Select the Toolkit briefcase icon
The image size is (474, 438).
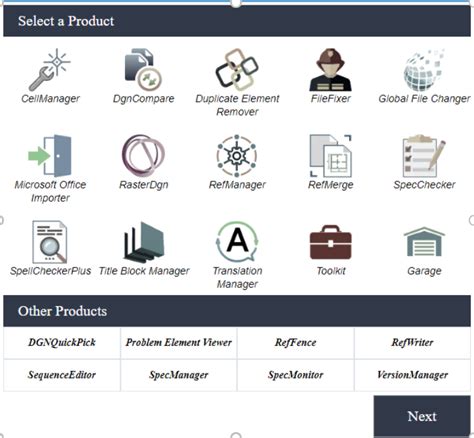click(x=330, y=243)
